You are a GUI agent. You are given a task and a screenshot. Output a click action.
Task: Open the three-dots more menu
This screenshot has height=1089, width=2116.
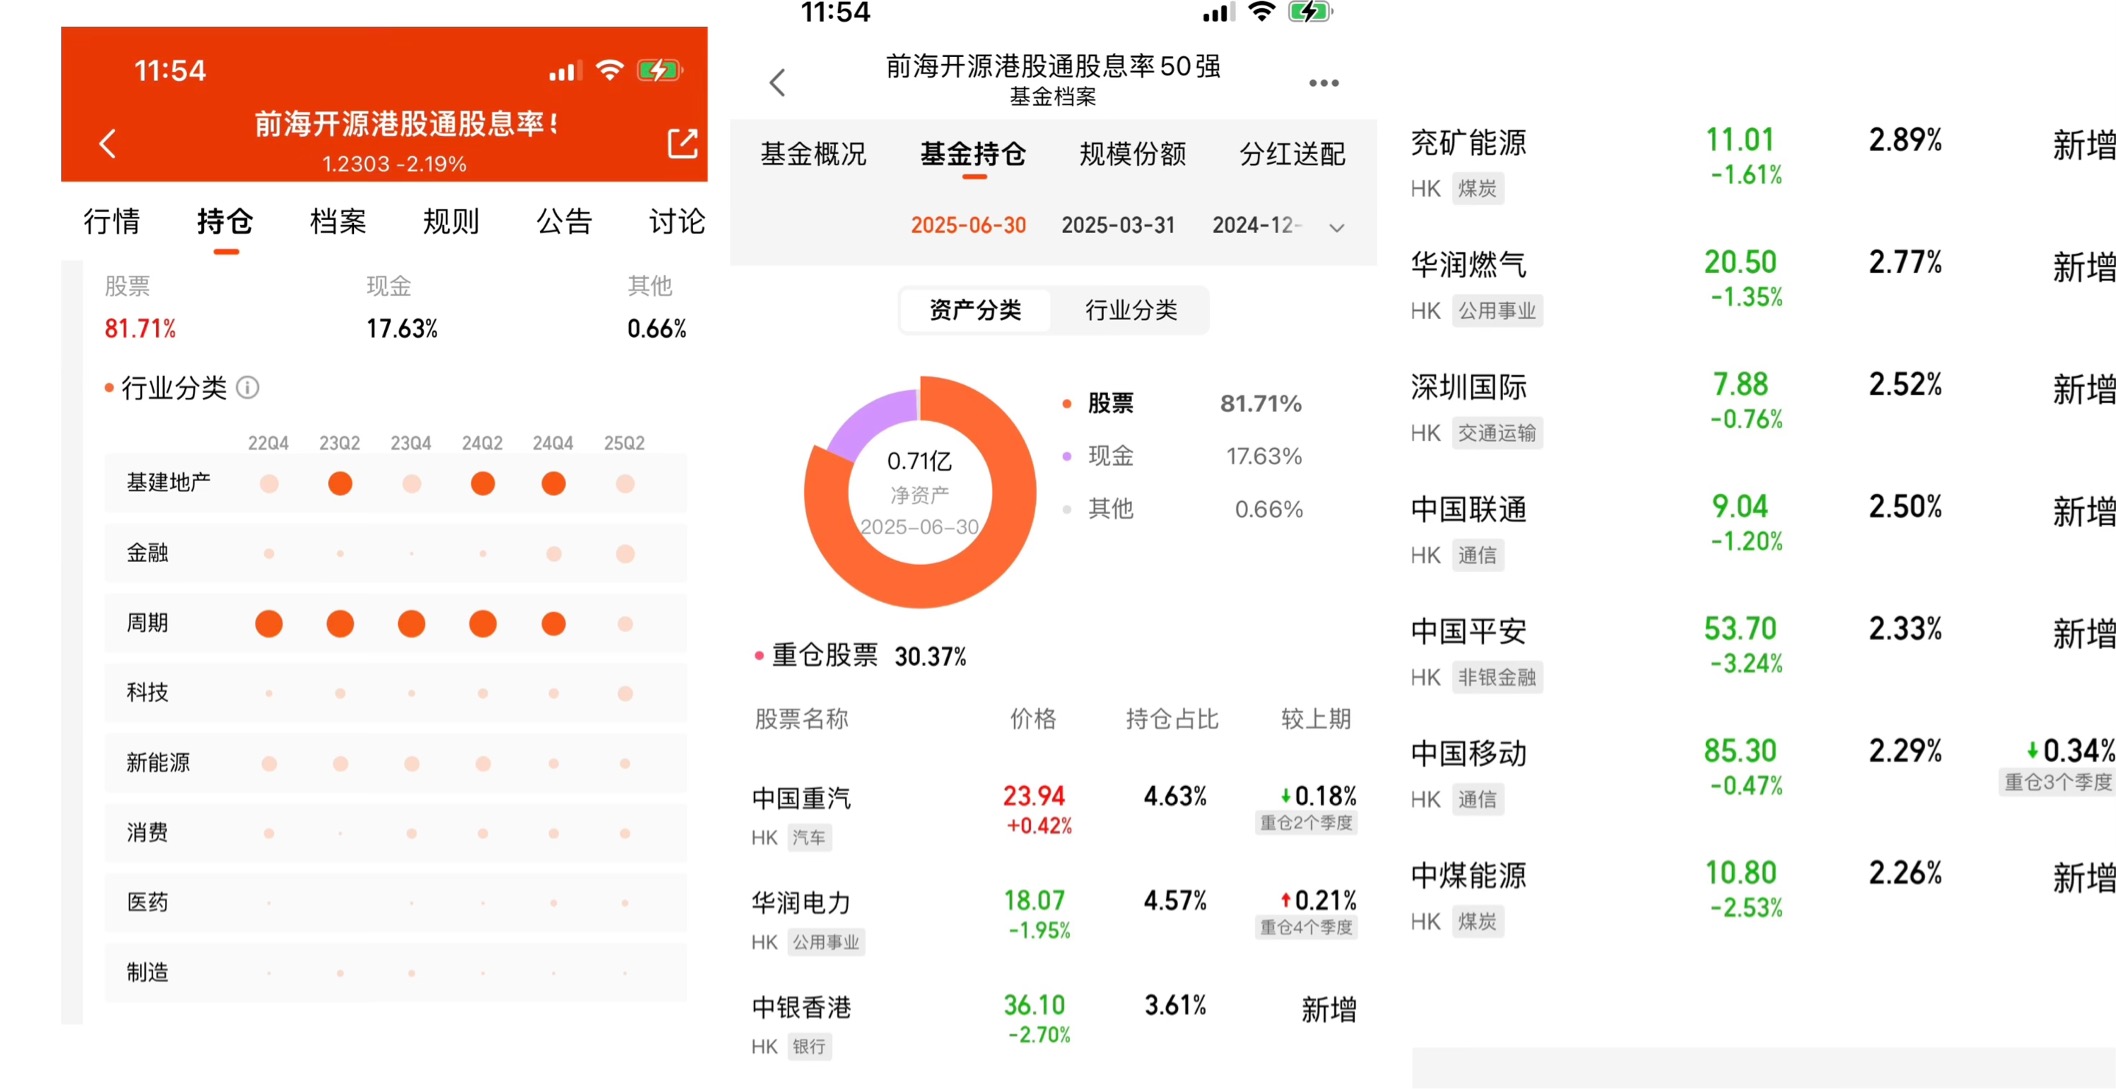coord(1323,83)
